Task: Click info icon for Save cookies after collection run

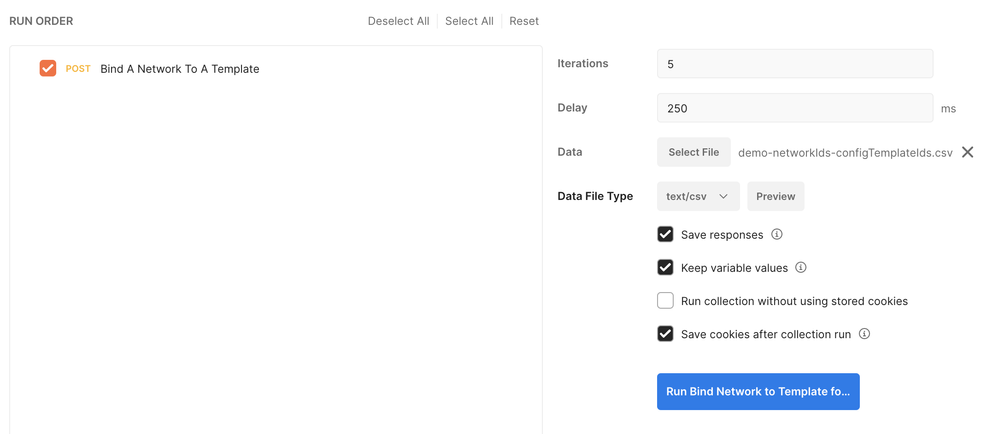Action: pos(865,334)
